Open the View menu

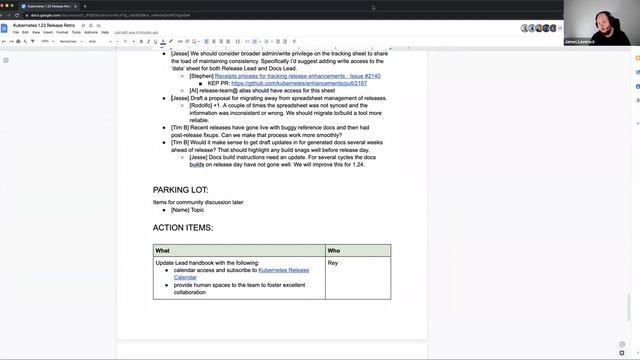point(36,32)
